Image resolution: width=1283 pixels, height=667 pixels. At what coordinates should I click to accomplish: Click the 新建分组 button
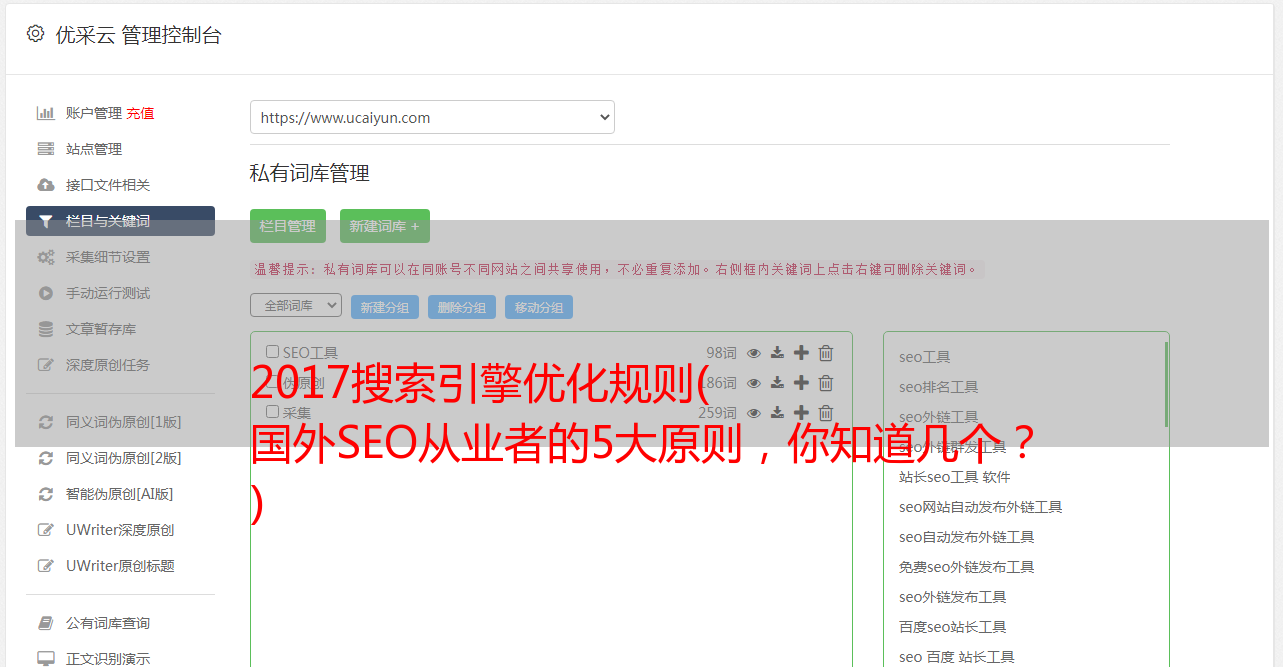pyautogui.click(x=385, y=307)
